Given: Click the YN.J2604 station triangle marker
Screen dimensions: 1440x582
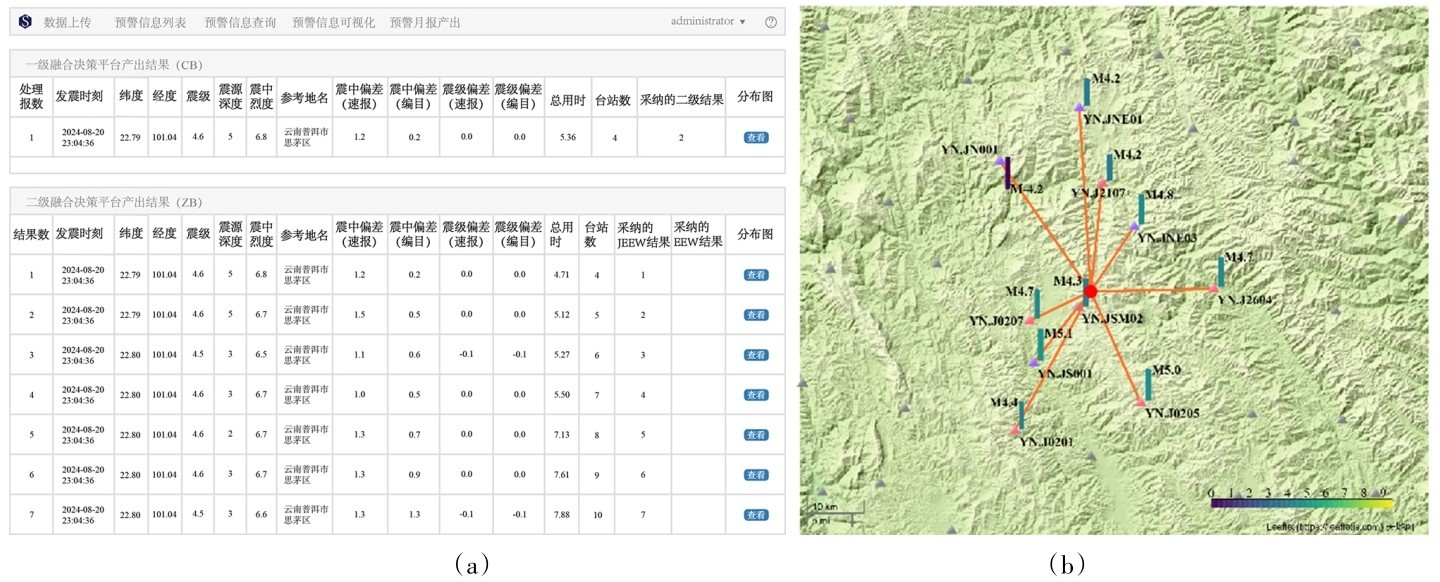Looking at the screenshot, I should click(x=1213, y=289).
